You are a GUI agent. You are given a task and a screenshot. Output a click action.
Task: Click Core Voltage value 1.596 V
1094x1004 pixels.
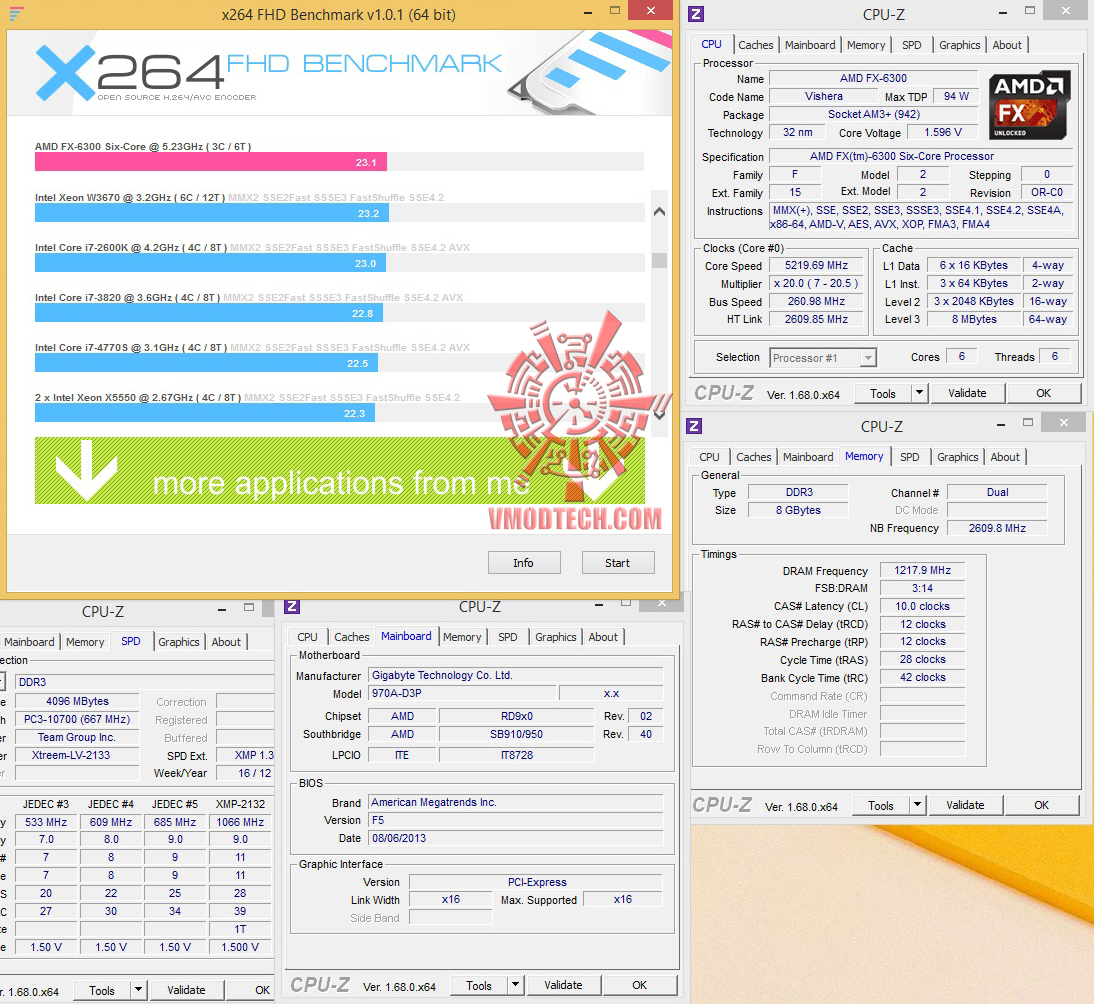click(x=943, y=133)
